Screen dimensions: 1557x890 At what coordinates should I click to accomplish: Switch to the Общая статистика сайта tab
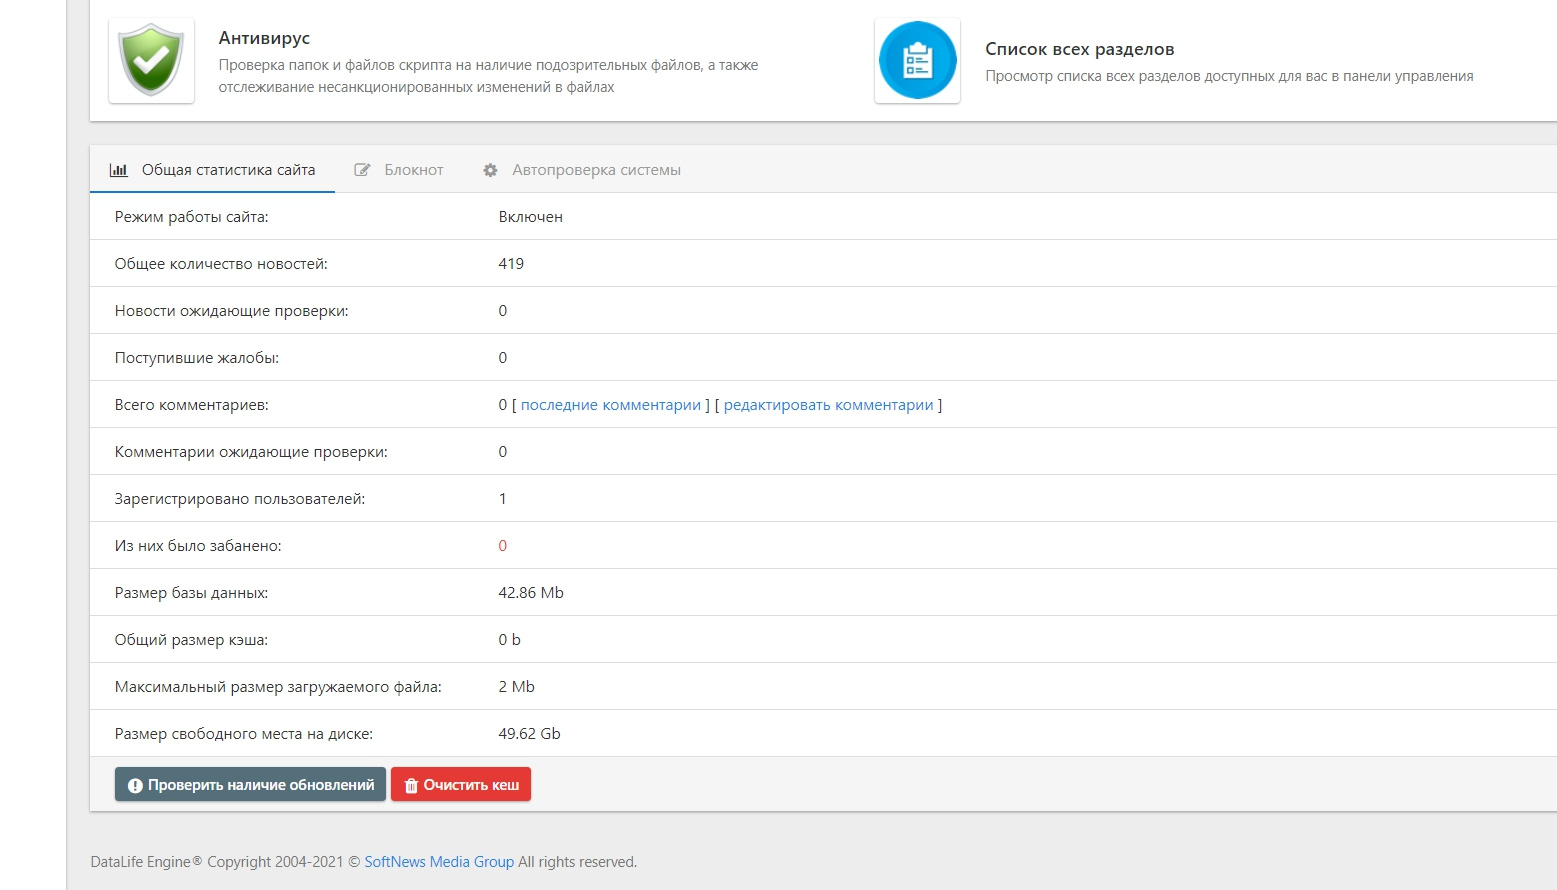click(x=212, y=170)
